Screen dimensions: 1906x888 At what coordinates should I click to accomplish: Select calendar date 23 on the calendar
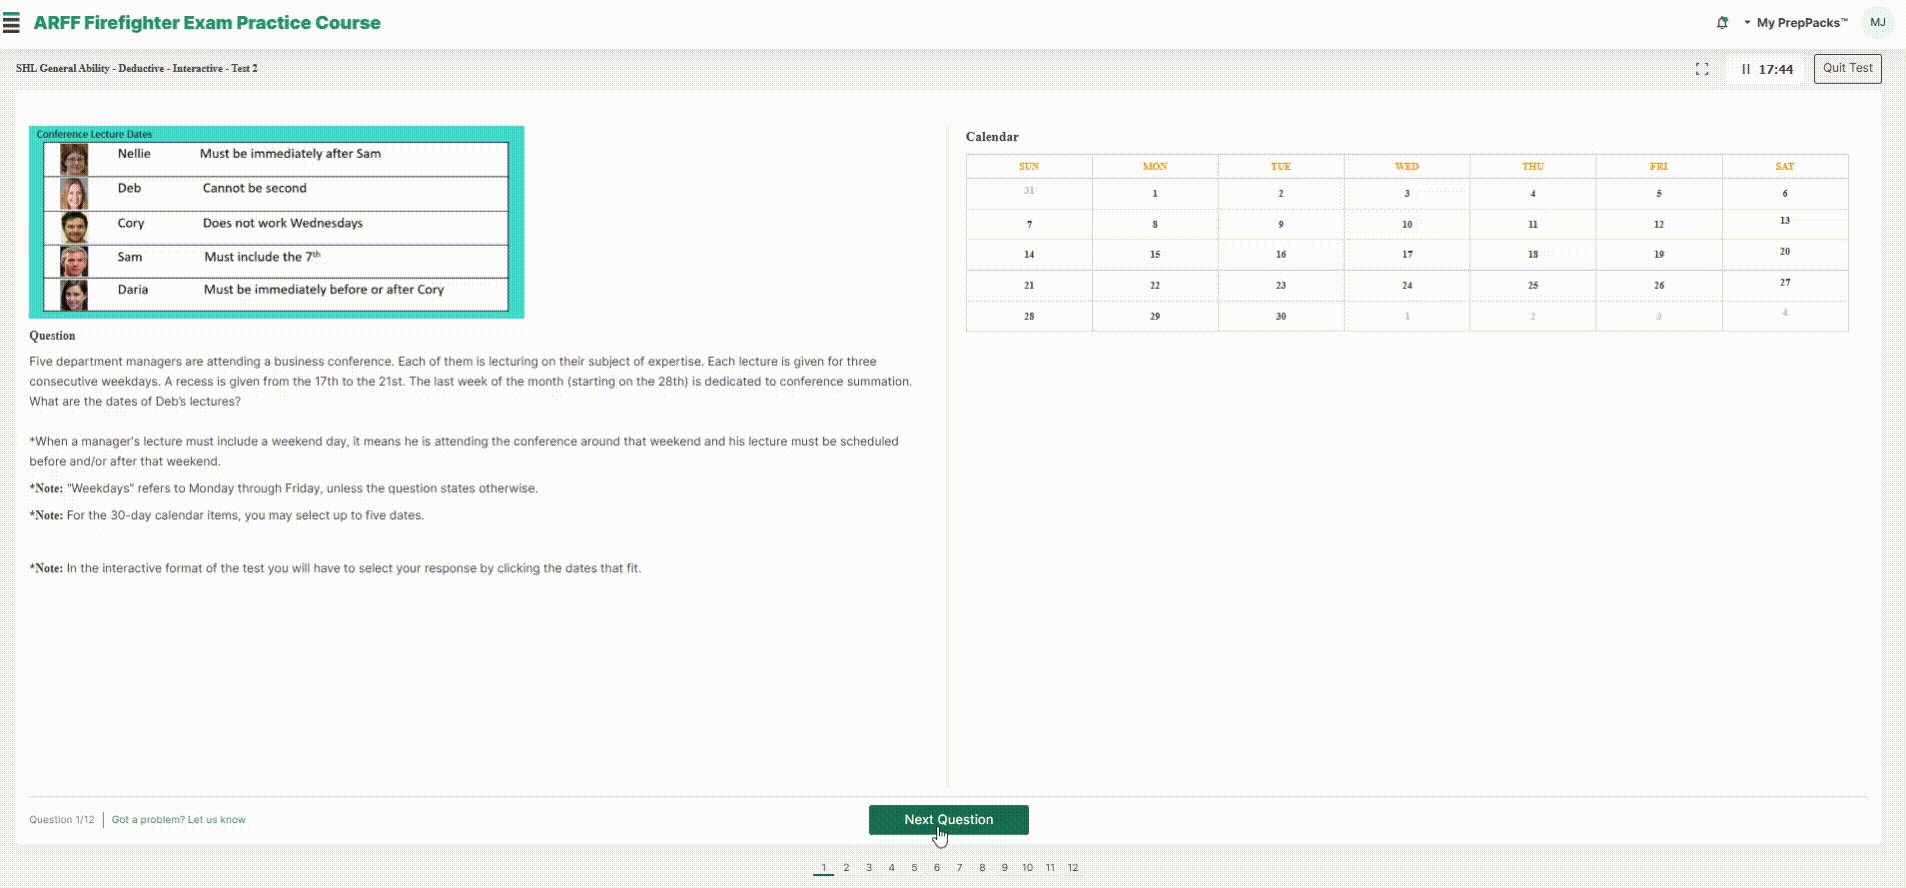[1281, 286]
